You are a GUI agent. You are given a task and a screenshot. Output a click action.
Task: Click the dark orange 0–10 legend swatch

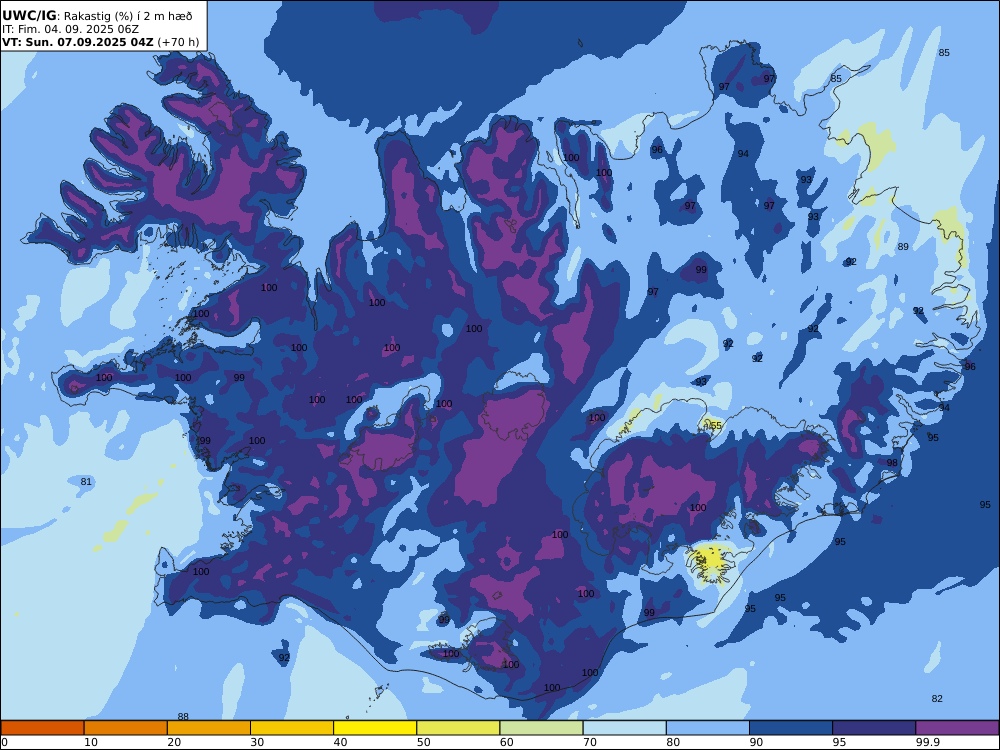[42, 728]
